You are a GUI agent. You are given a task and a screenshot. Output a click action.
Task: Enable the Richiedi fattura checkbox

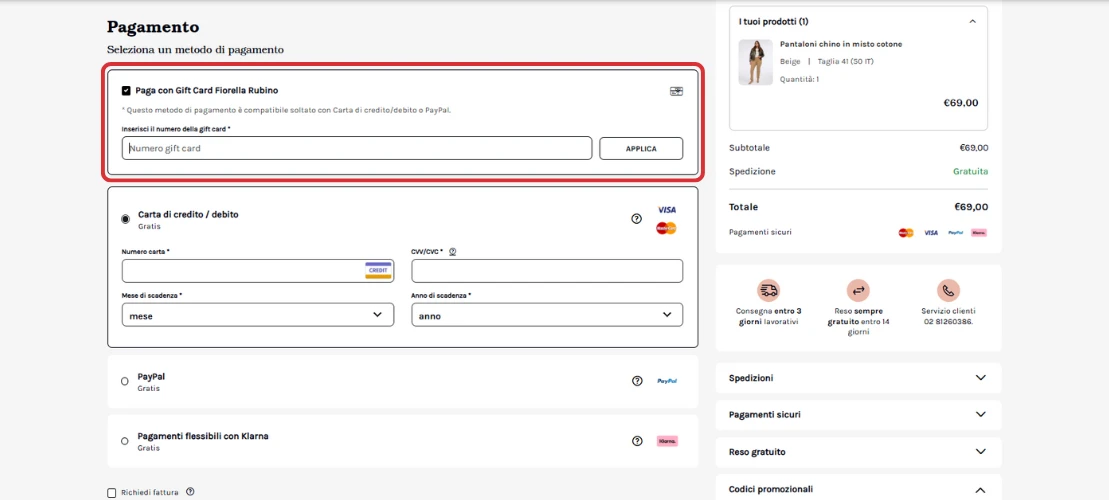(112, 493)
